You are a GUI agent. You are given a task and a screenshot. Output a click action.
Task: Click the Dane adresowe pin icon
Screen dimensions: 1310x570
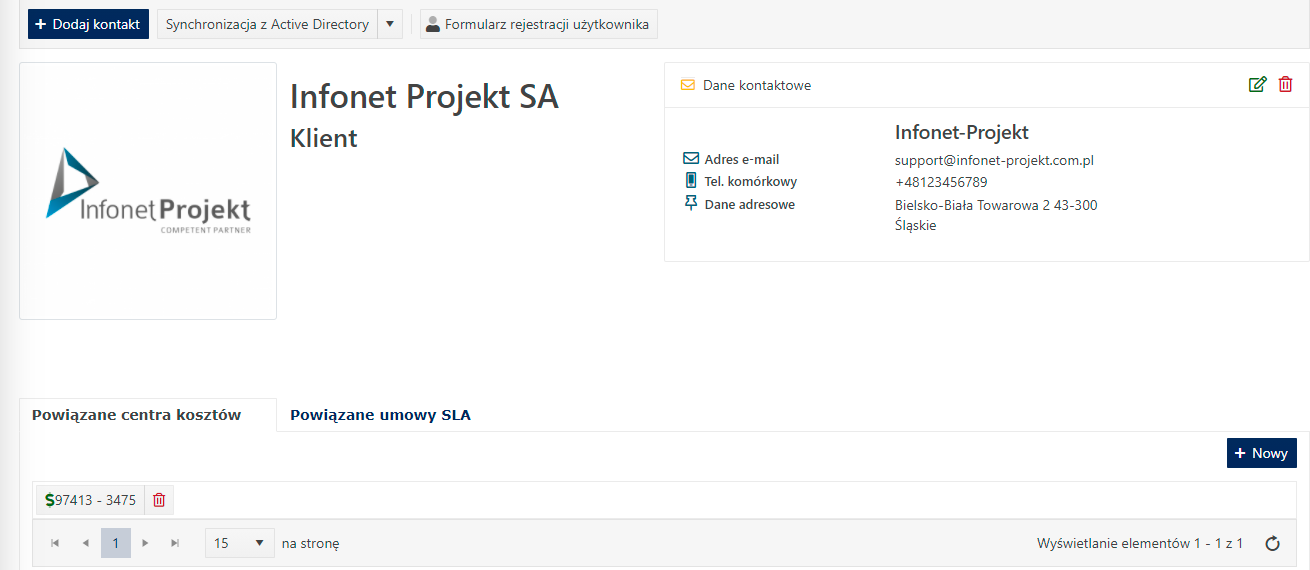[x=691, y=203]
